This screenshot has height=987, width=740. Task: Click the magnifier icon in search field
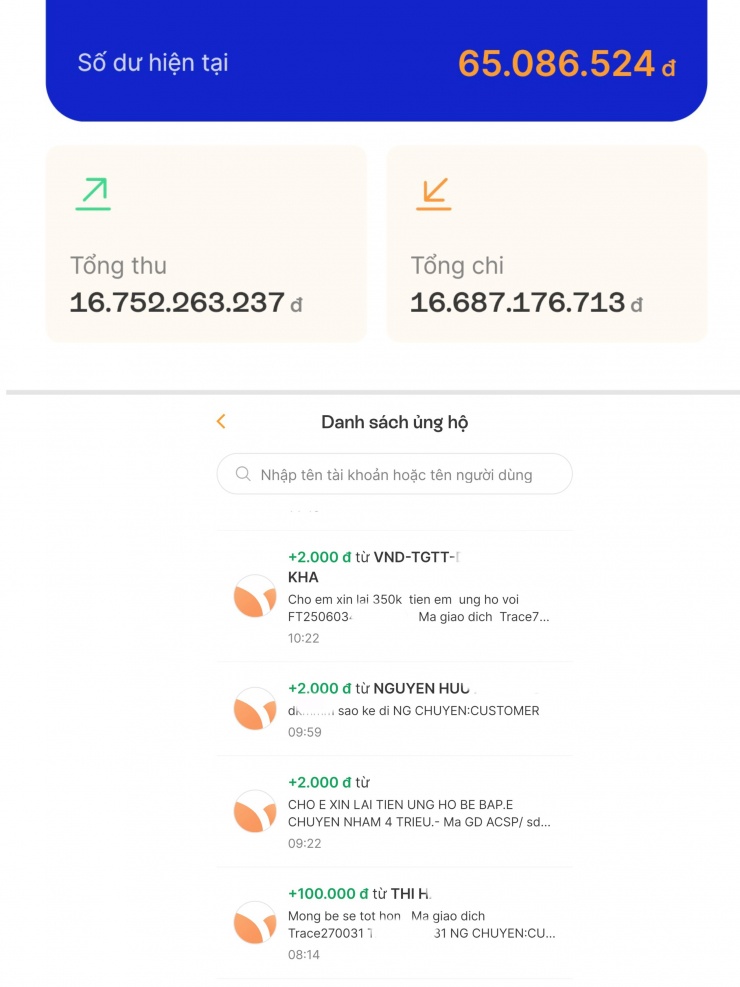click(x=242, y=474)
